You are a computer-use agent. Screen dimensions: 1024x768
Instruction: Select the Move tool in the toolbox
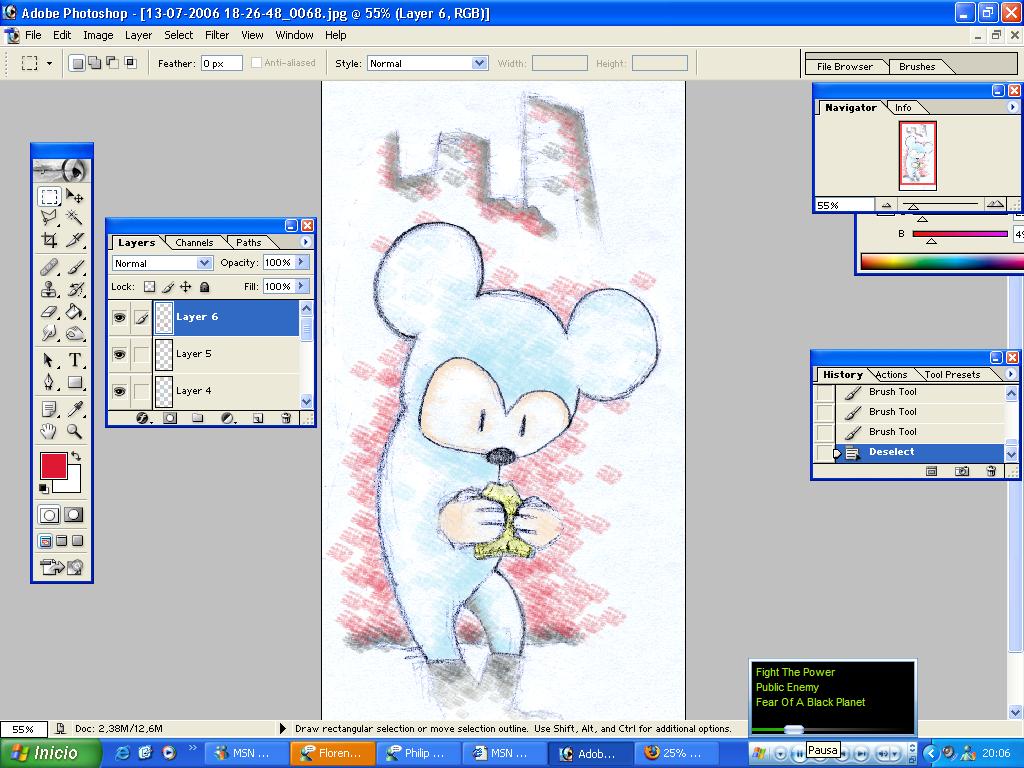[75, 196]
